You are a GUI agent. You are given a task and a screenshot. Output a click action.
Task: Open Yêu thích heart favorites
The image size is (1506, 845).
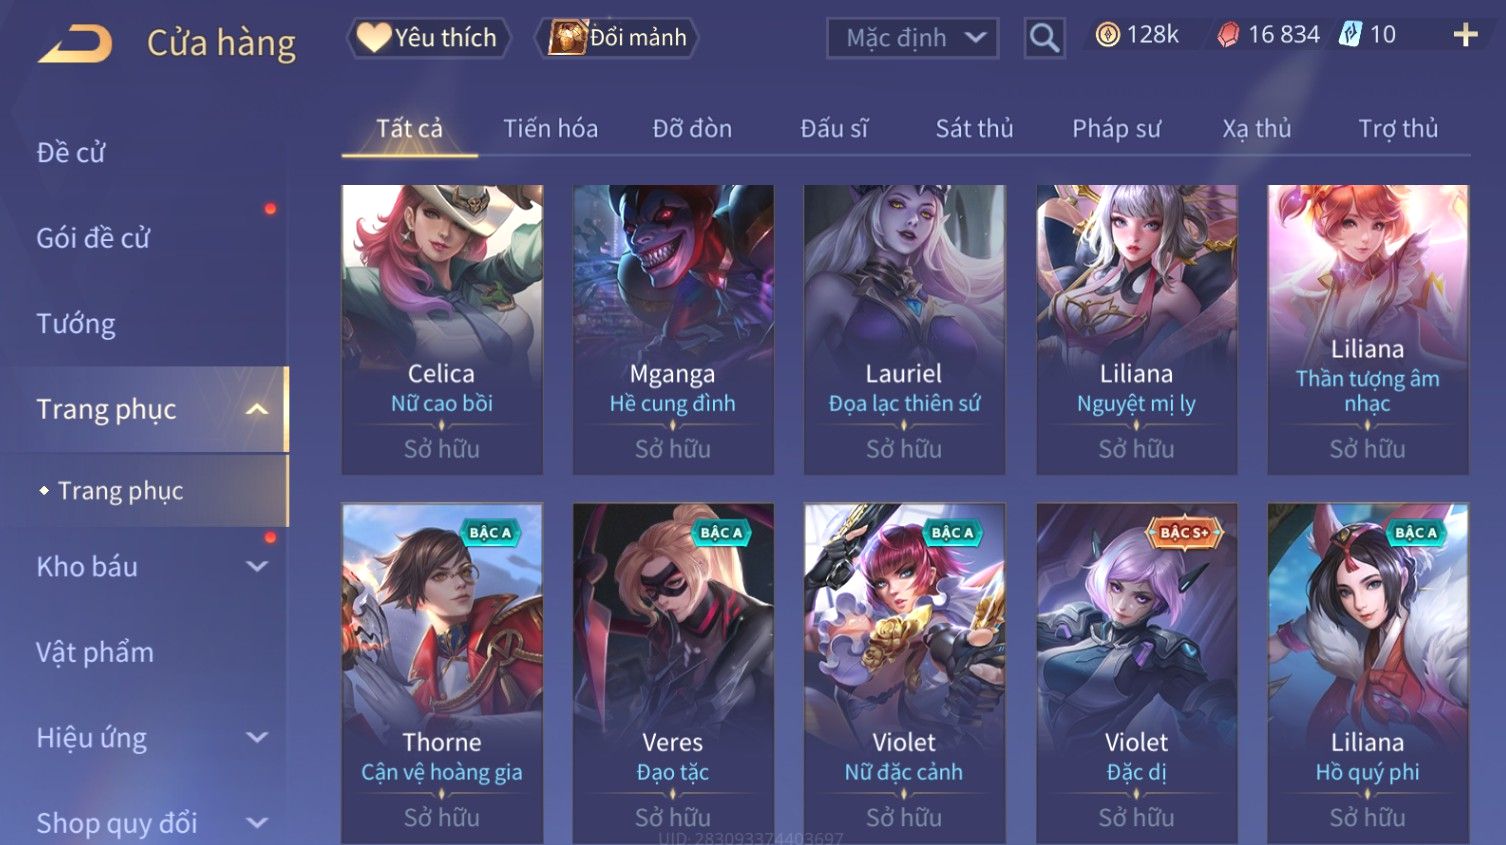(428, 38)
